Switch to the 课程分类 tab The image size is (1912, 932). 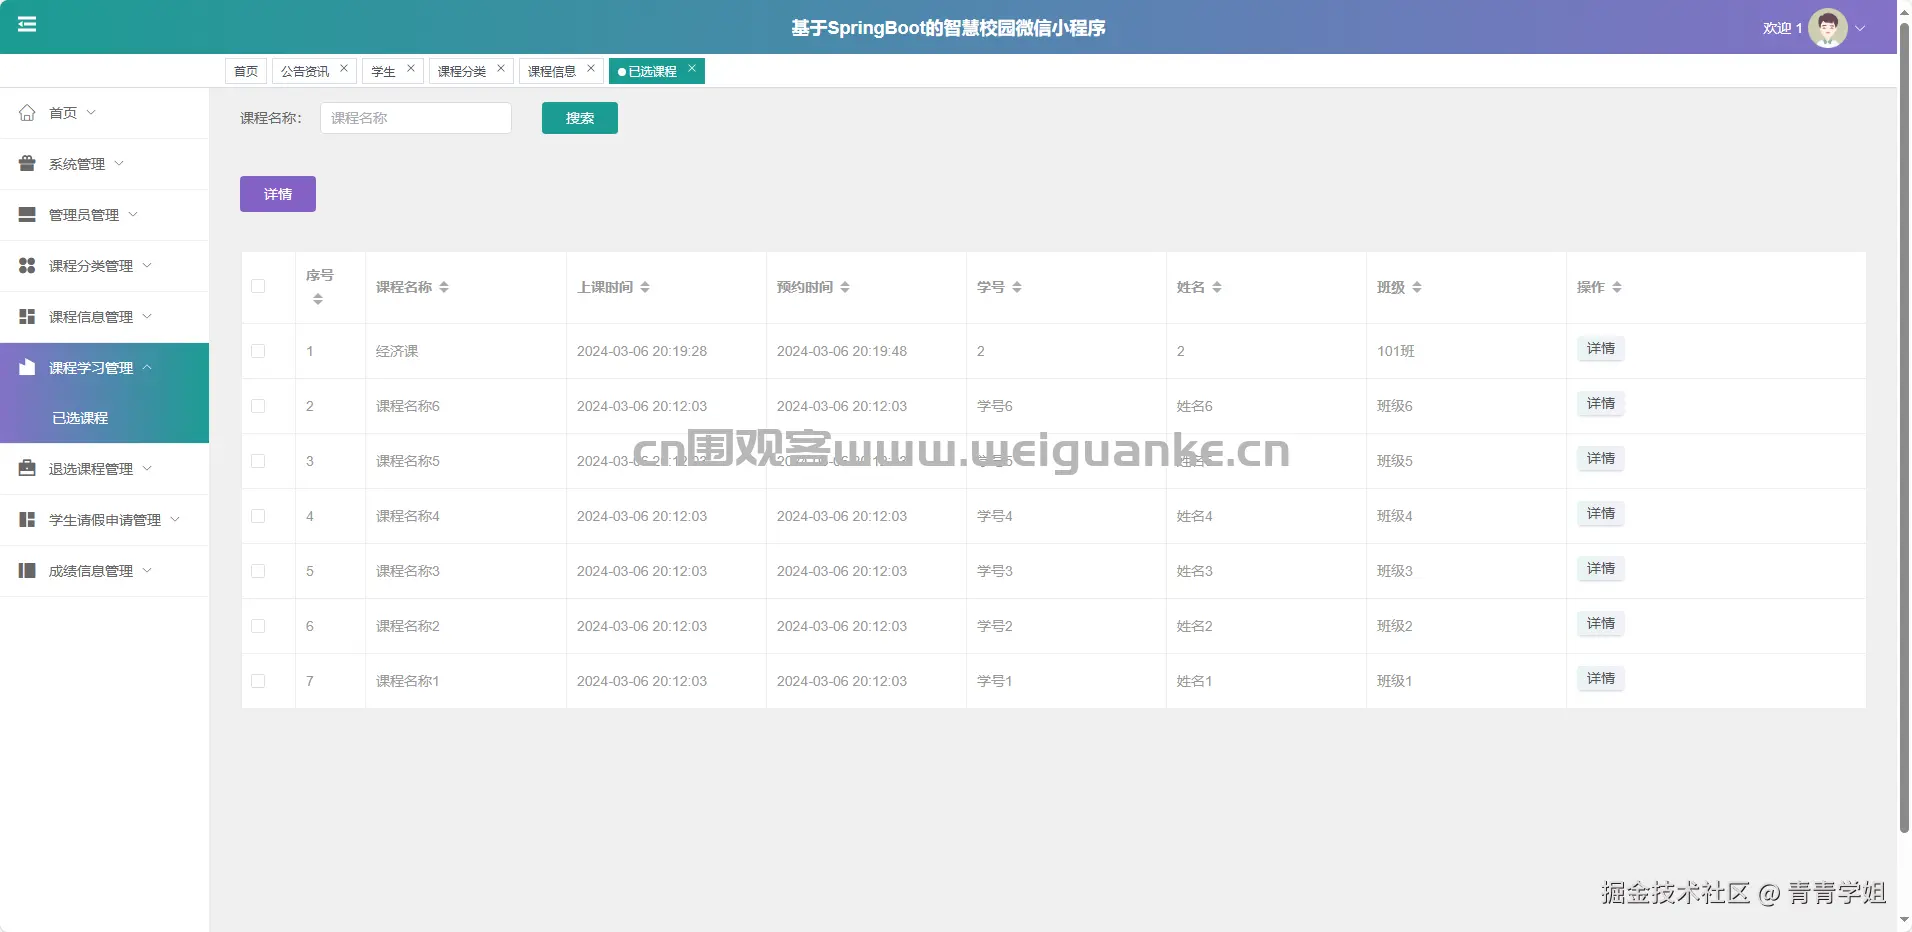coord(462,71)
